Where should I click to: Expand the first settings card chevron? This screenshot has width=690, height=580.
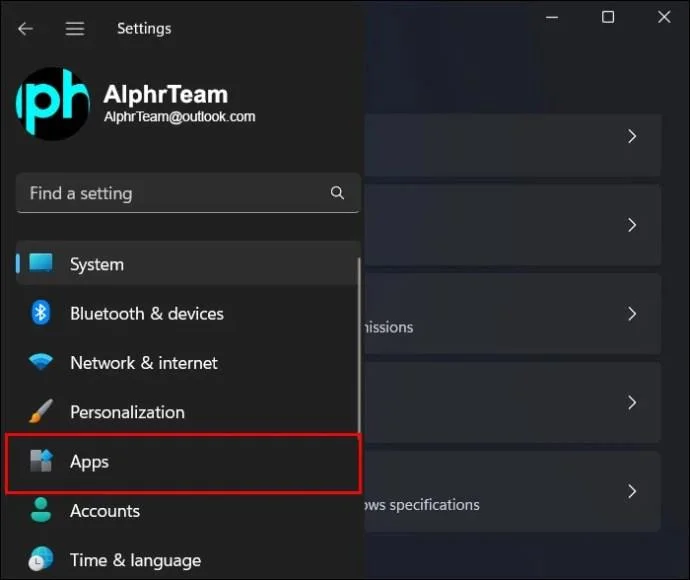tap(631, 136)
